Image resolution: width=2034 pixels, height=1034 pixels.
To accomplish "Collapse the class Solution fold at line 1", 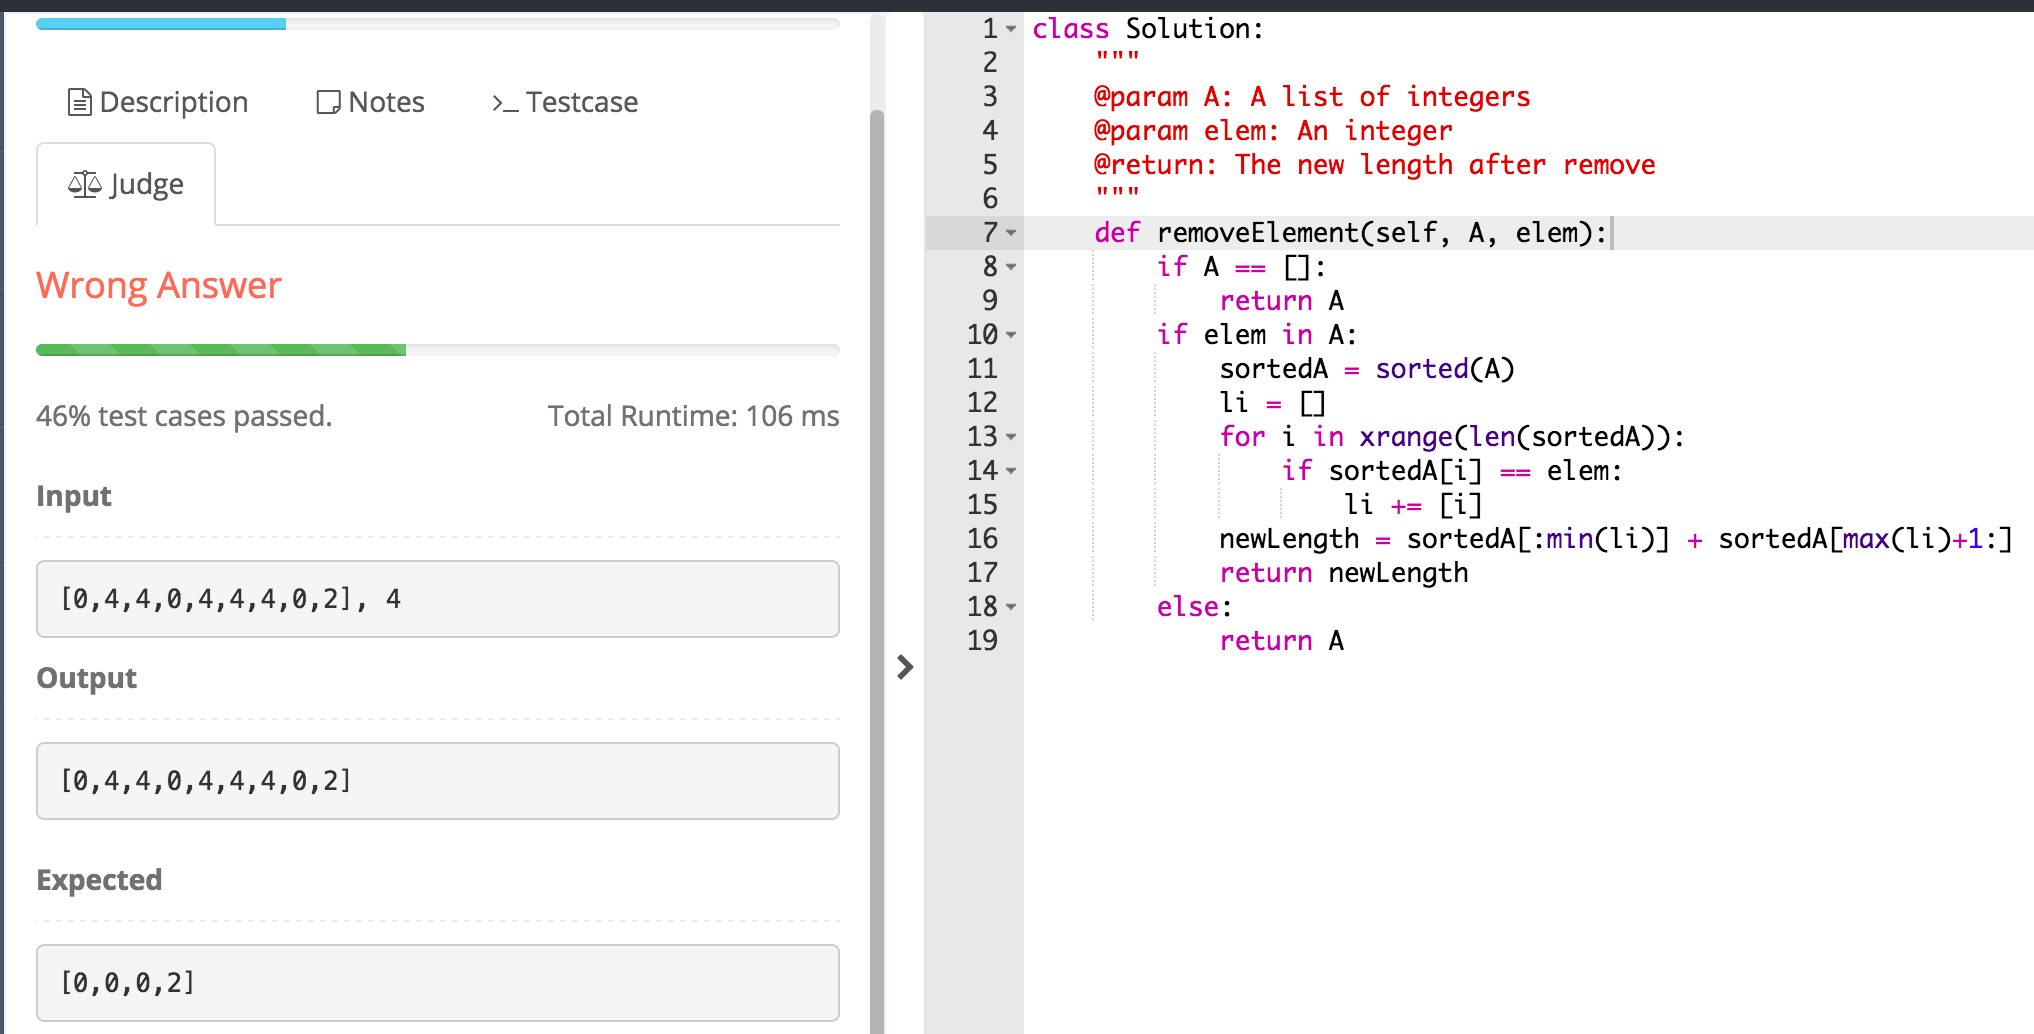I will point(1011,30).
